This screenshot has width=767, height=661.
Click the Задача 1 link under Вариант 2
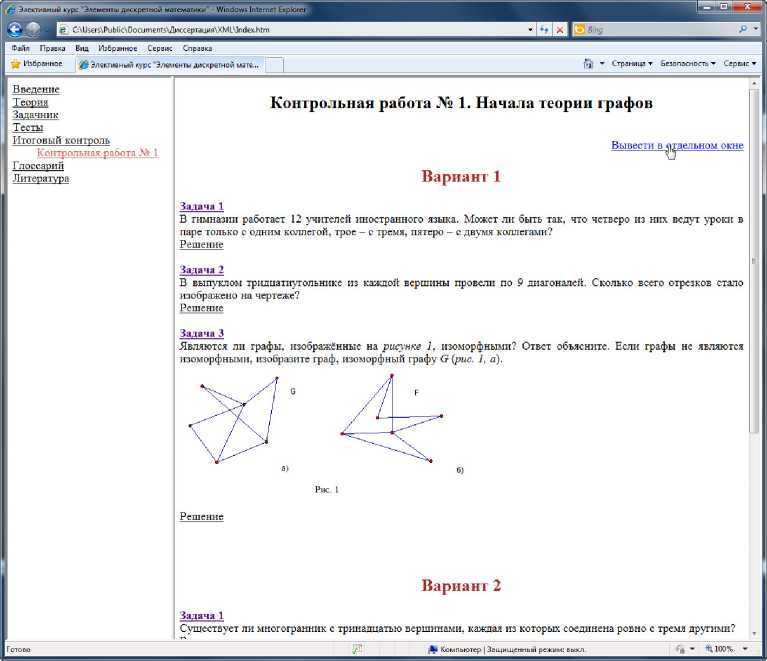(202, 616)
